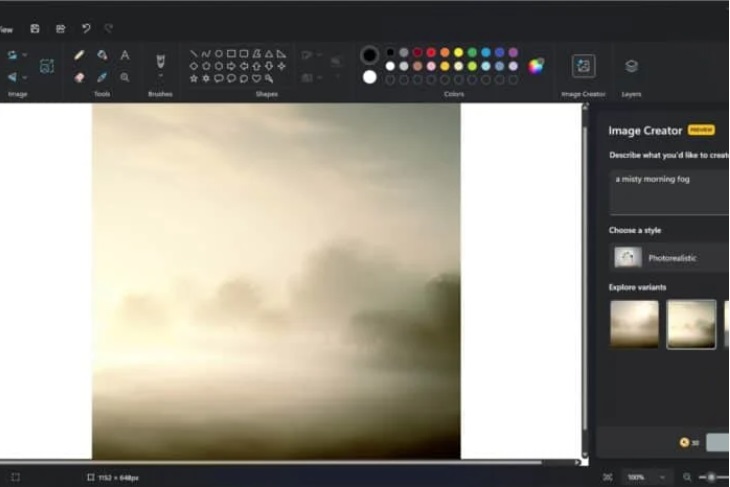Choose the purple swatch in top row

pos(513,53)
